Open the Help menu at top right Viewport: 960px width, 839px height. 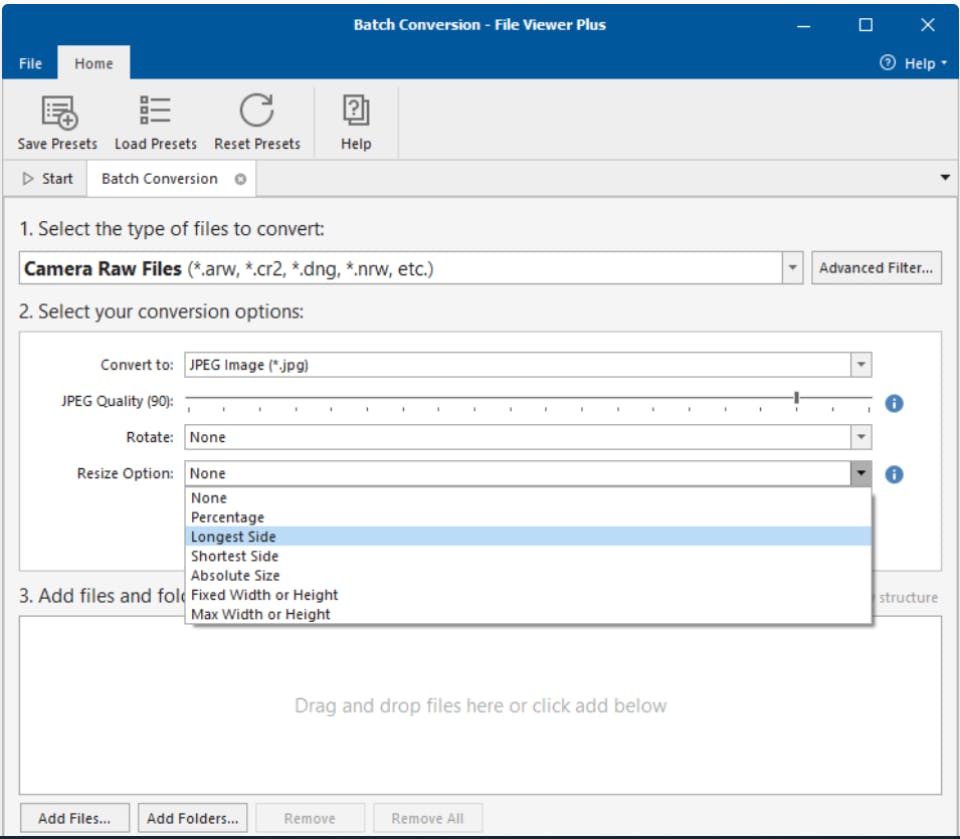click(x=917, y=62)
